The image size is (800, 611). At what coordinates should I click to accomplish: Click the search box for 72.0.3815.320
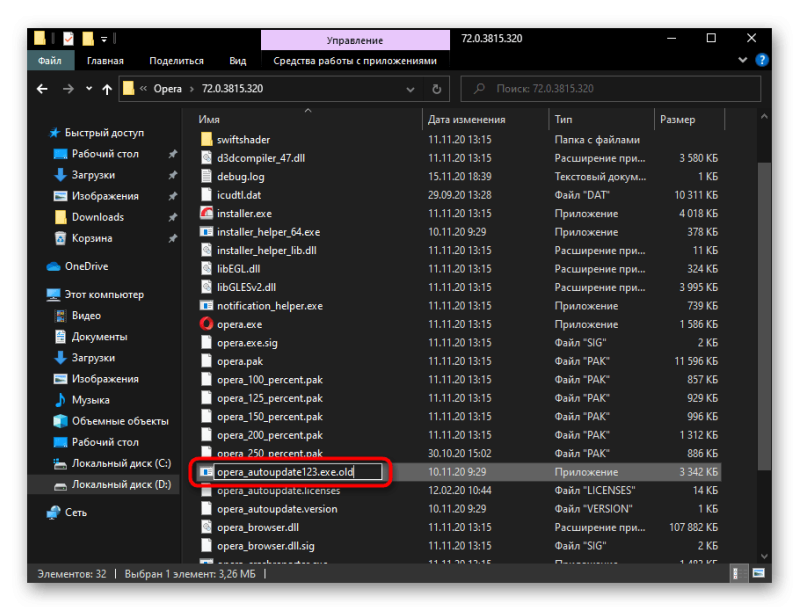[611, 89]
